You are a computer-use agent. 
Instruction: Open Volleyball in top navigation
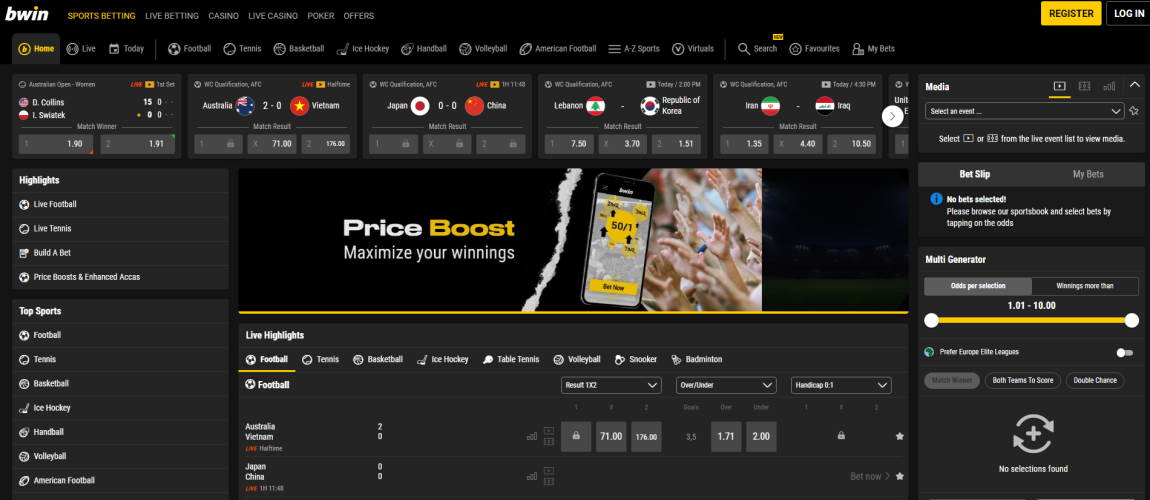click(x=483, y=49)
